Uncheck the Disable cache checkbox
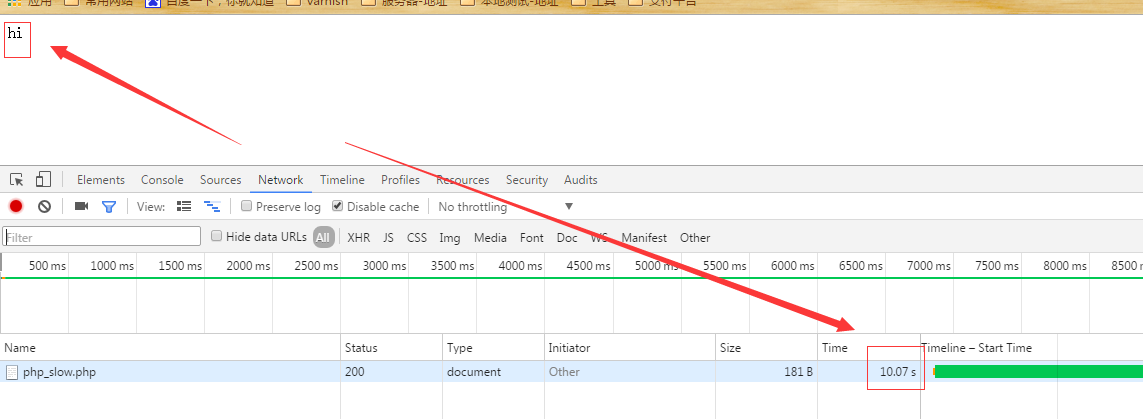Viewport: 1143px width, 419px height. point(338,207)
